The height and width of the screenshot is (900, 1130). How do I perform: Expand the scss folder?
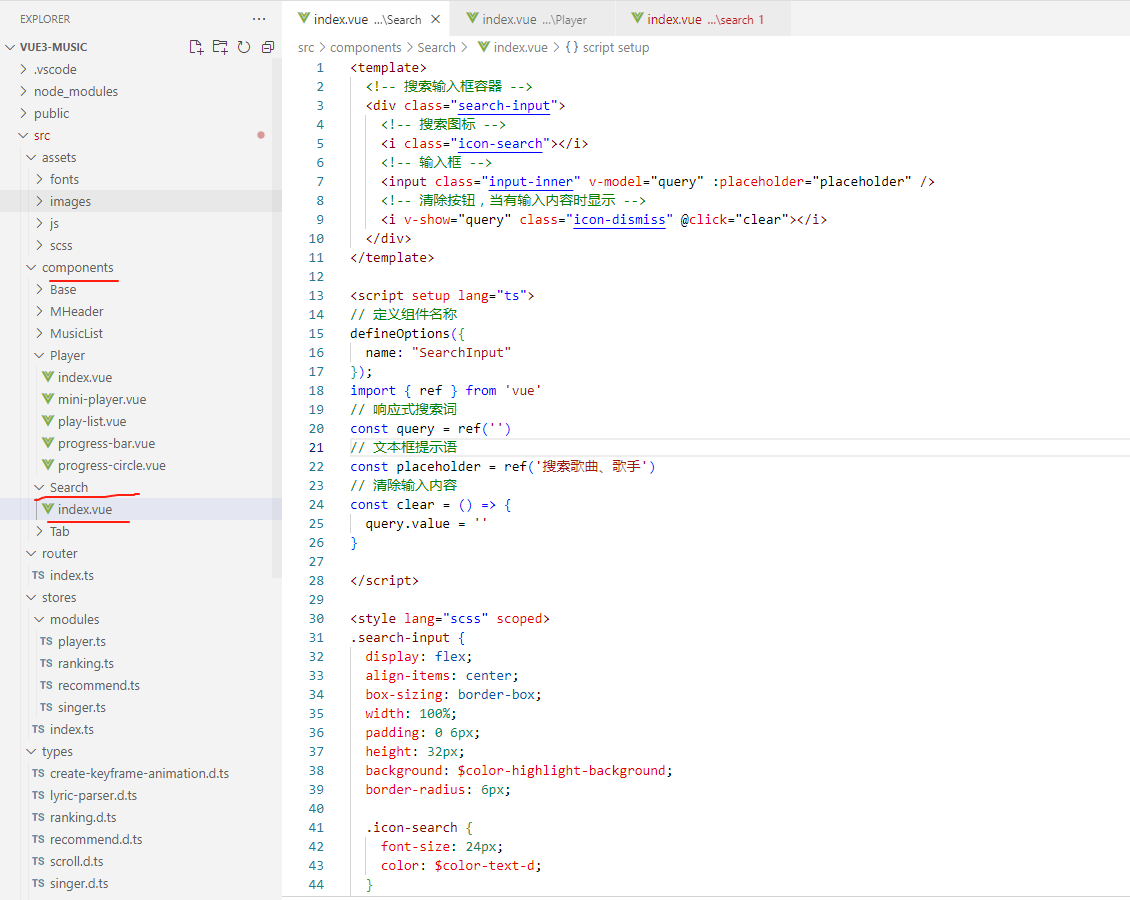[x=61, y=245]
